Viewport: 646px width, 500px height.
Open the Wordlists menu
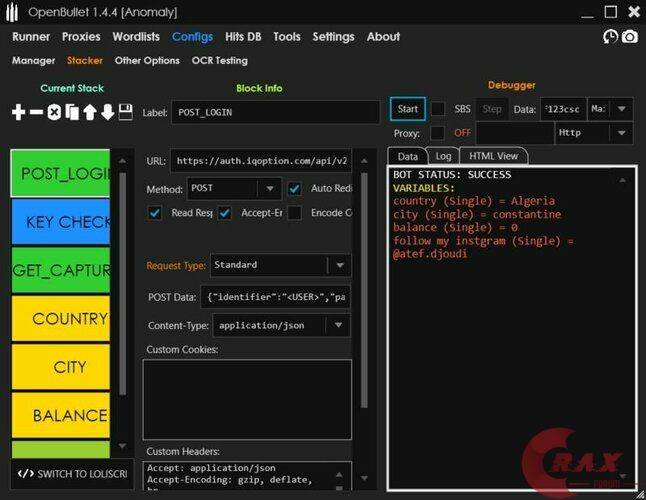coord(136,37)
